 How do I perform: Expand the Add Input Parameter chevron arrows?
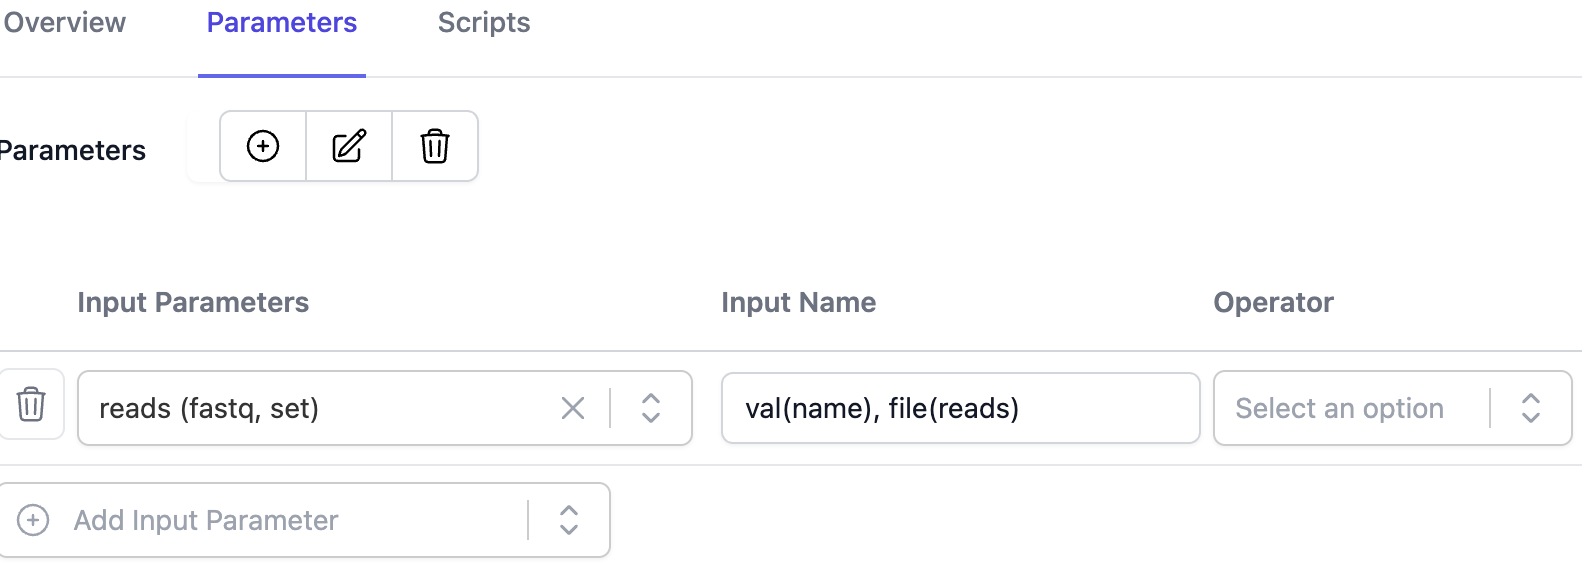tap(569, 520)
